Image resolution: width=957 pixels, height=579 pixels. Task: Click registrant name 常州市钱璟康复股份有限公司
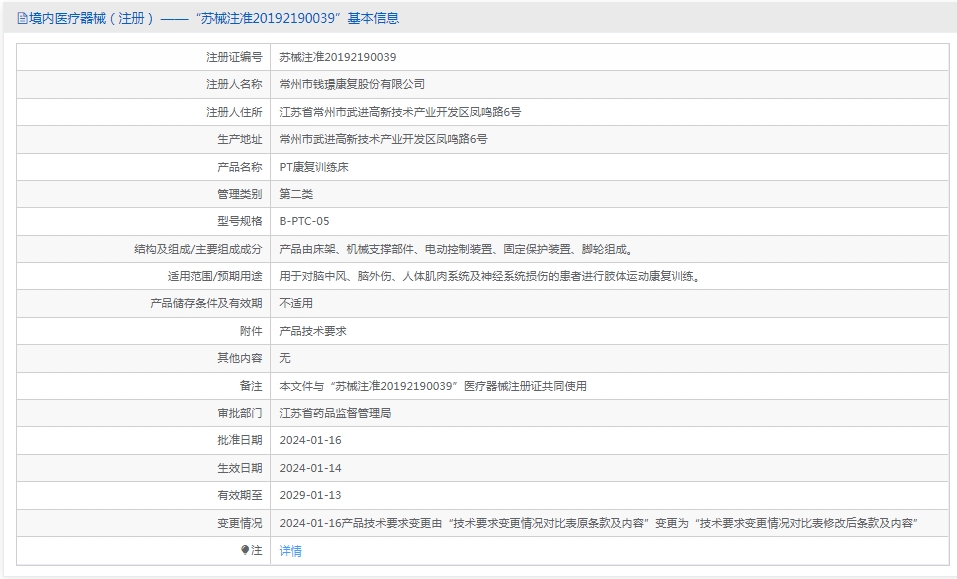click(352, 84)
